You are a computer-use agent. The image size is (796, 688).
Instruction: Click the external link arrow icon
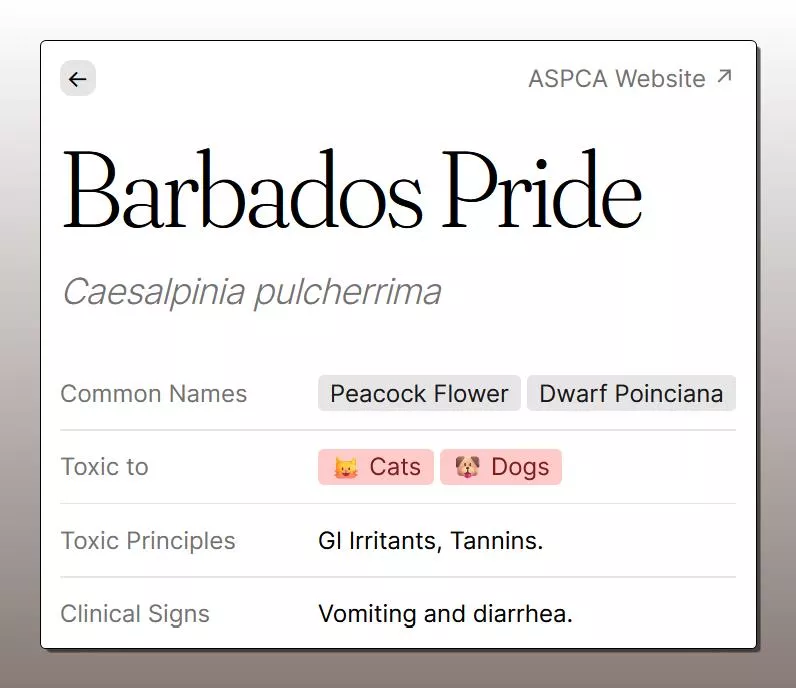pos(724,76)
